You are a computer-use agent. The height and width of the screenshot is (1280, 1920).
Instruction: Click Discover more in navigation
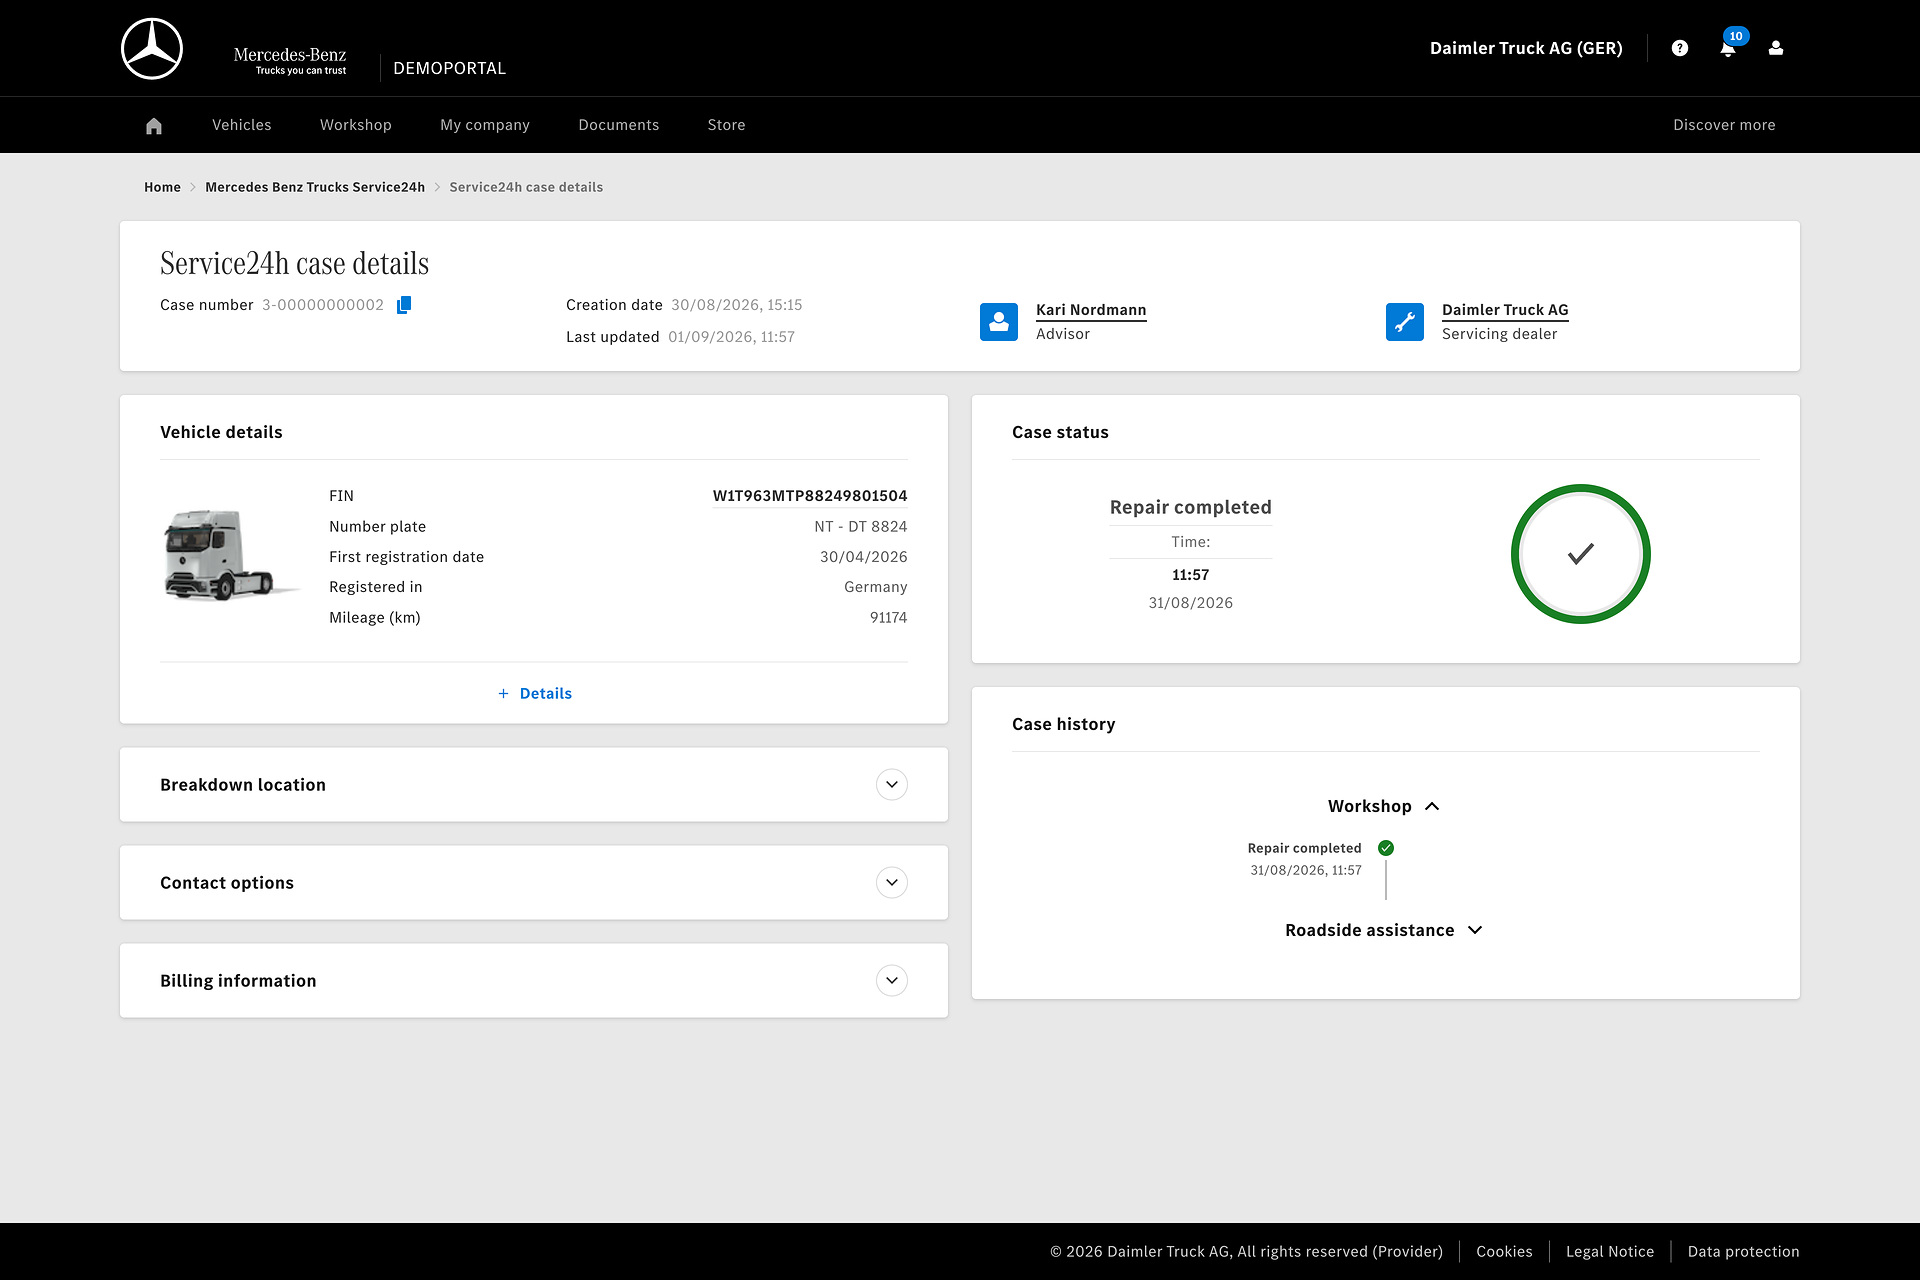pos(1725,125)
